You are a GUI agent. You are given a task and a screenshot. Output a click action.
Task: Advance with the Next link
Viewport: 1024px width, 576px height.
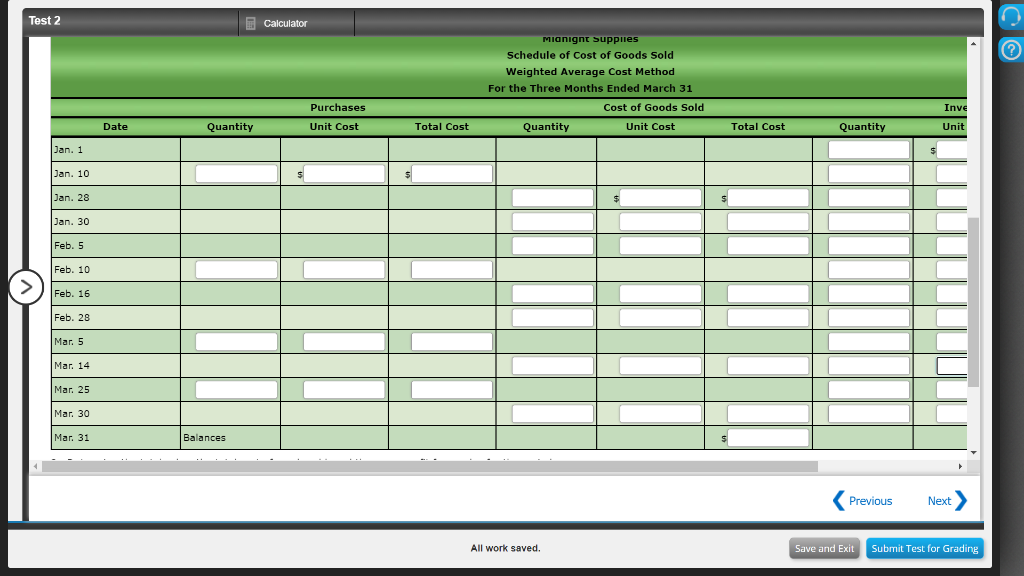coord(940,500)
